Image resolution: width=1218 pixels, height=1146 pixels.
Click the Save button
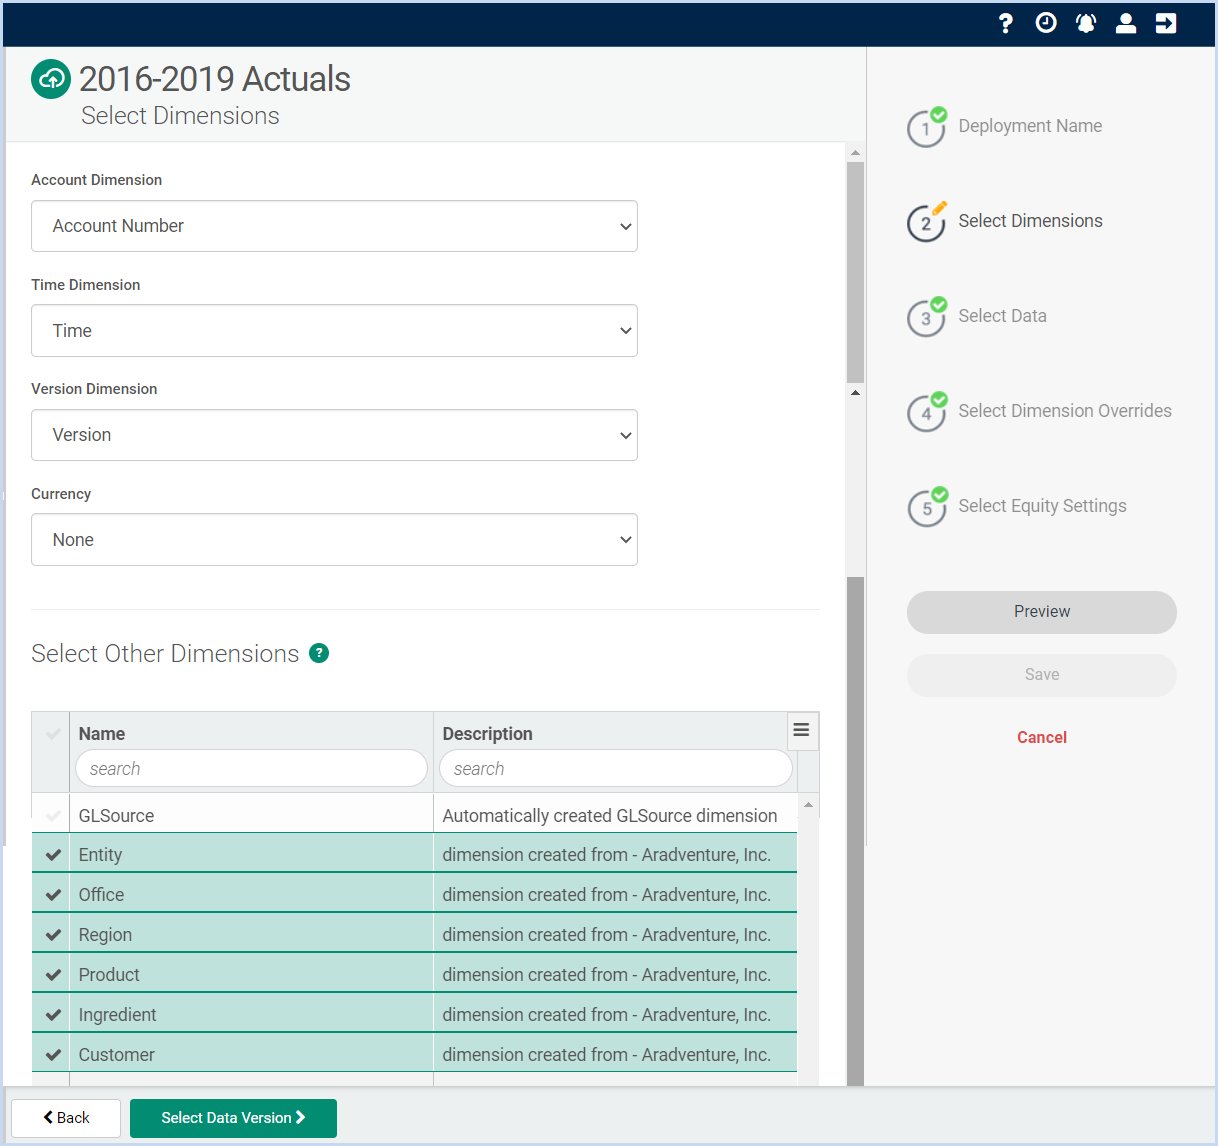pyautogui.click(x=1042, y=675)
